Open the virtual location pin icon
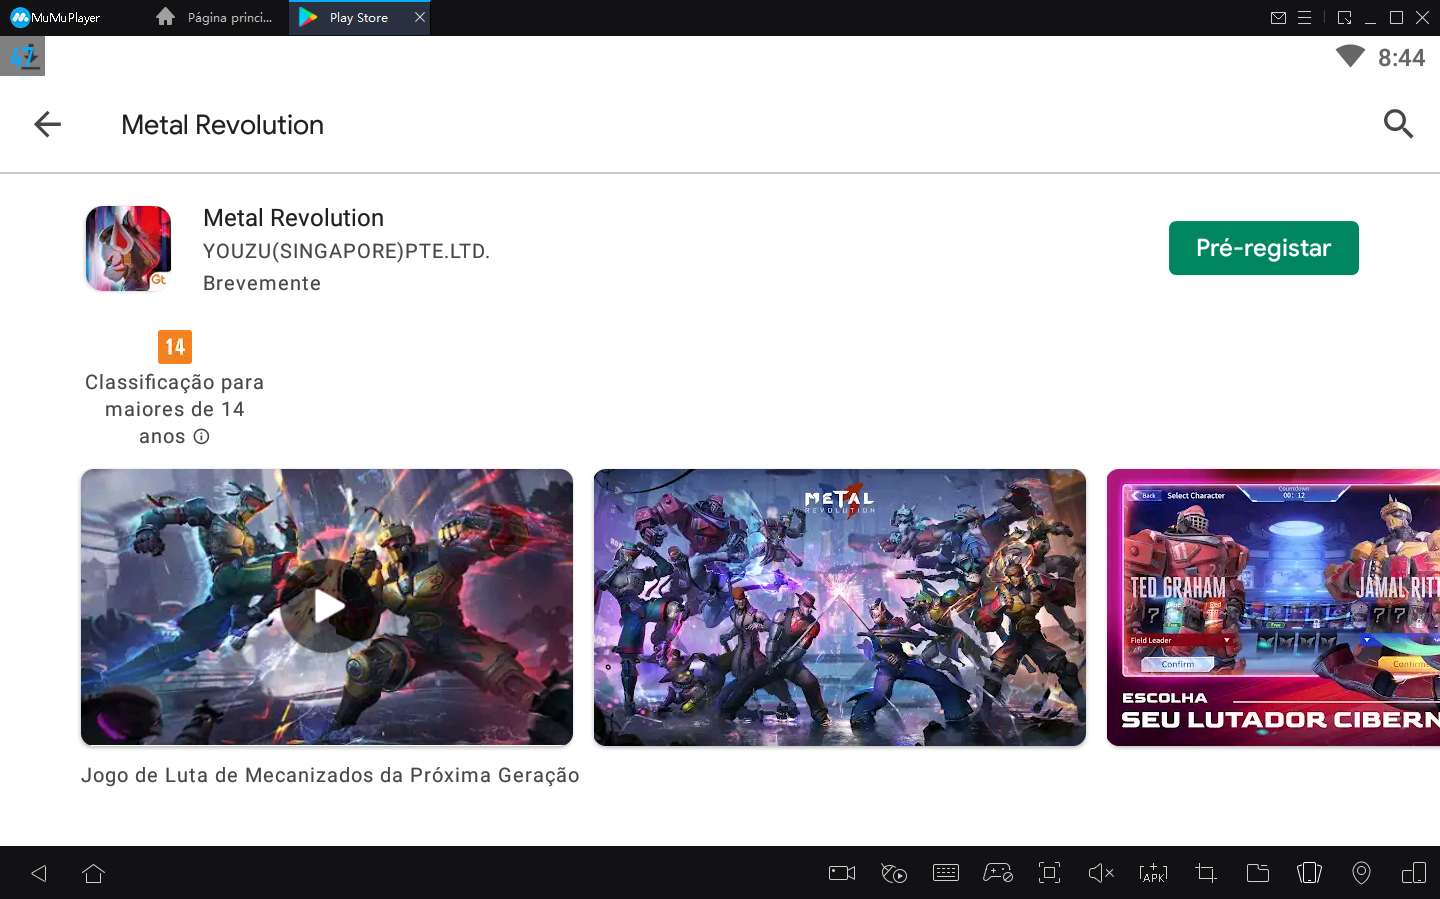The width and height of the screenshot is (1440, 899). tap(1361, 873)
